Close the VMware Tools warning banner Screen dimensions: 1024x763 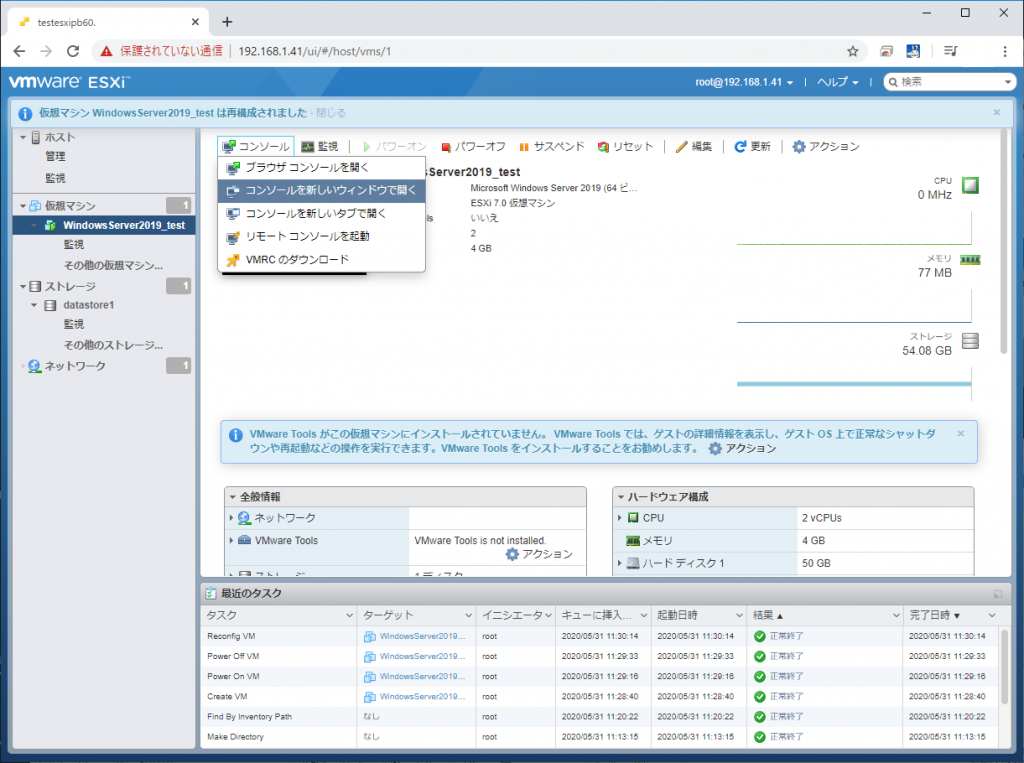point(961,433)
